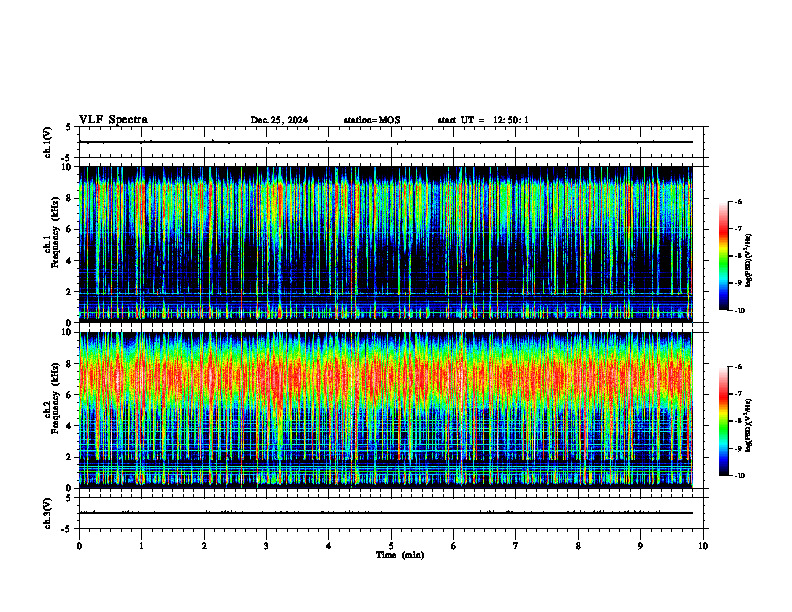Click the ch.1 spectrogram color scale bar
This screenshot has width=792, height=612.
[x=723, y=256]
